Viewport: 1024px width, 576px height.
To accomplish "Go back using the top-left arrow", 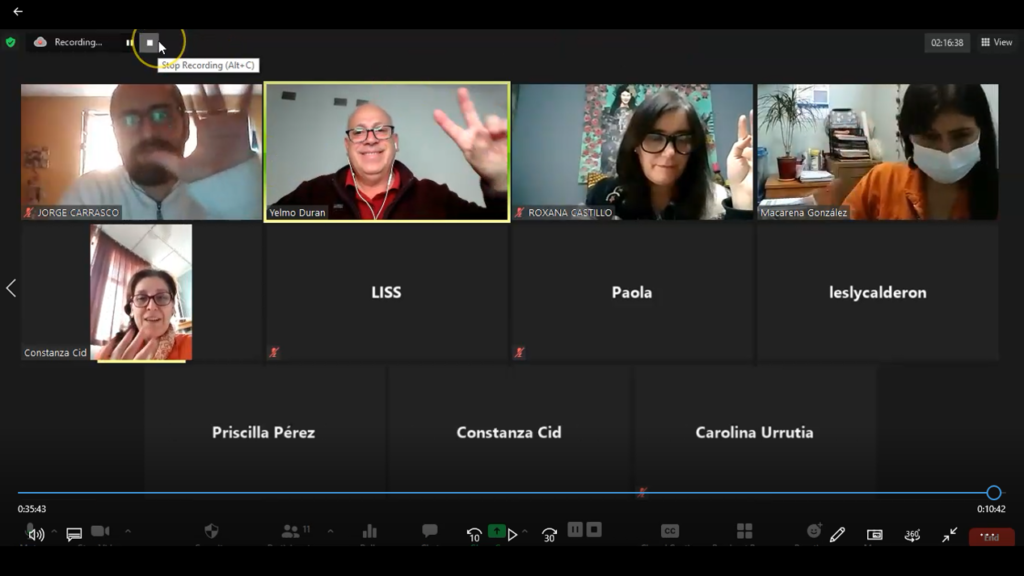I will (x=17, y=12).
